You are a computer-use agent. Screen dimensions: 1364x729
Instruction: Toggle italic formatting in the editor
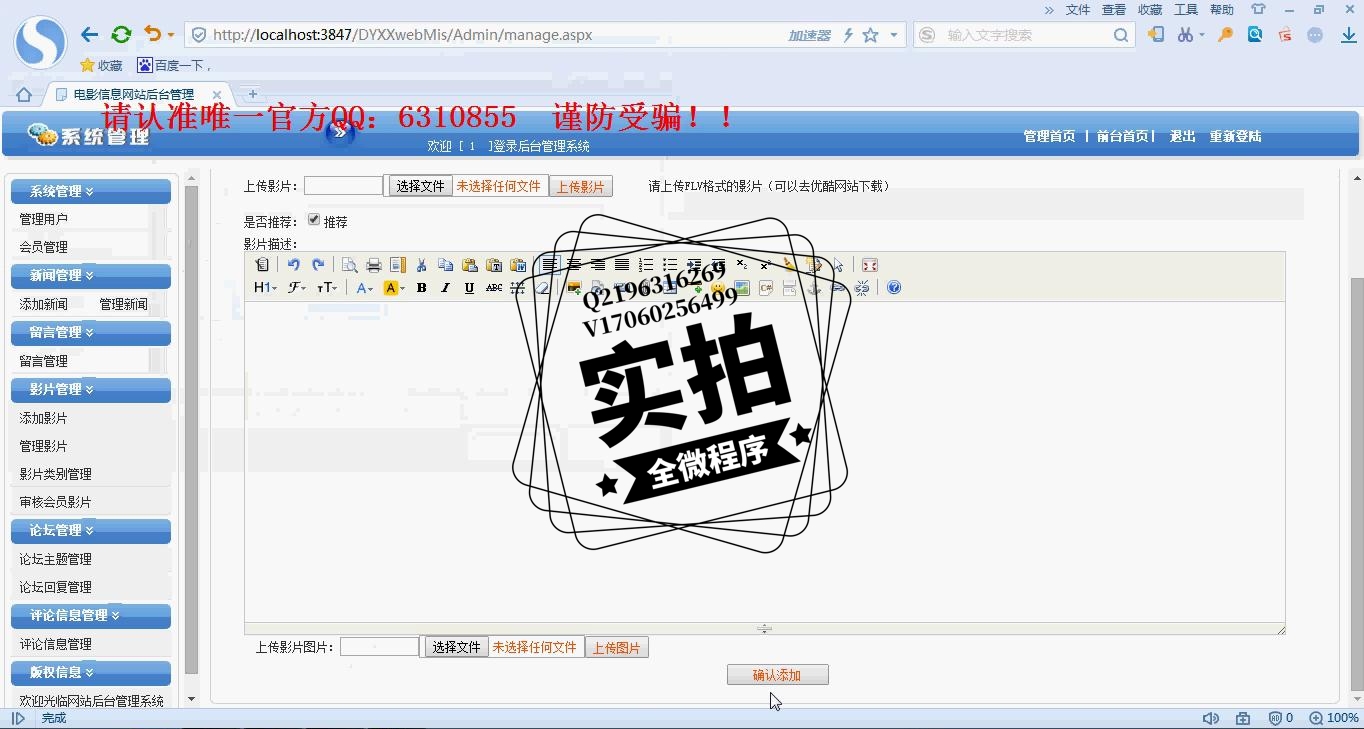pos(445,288)
